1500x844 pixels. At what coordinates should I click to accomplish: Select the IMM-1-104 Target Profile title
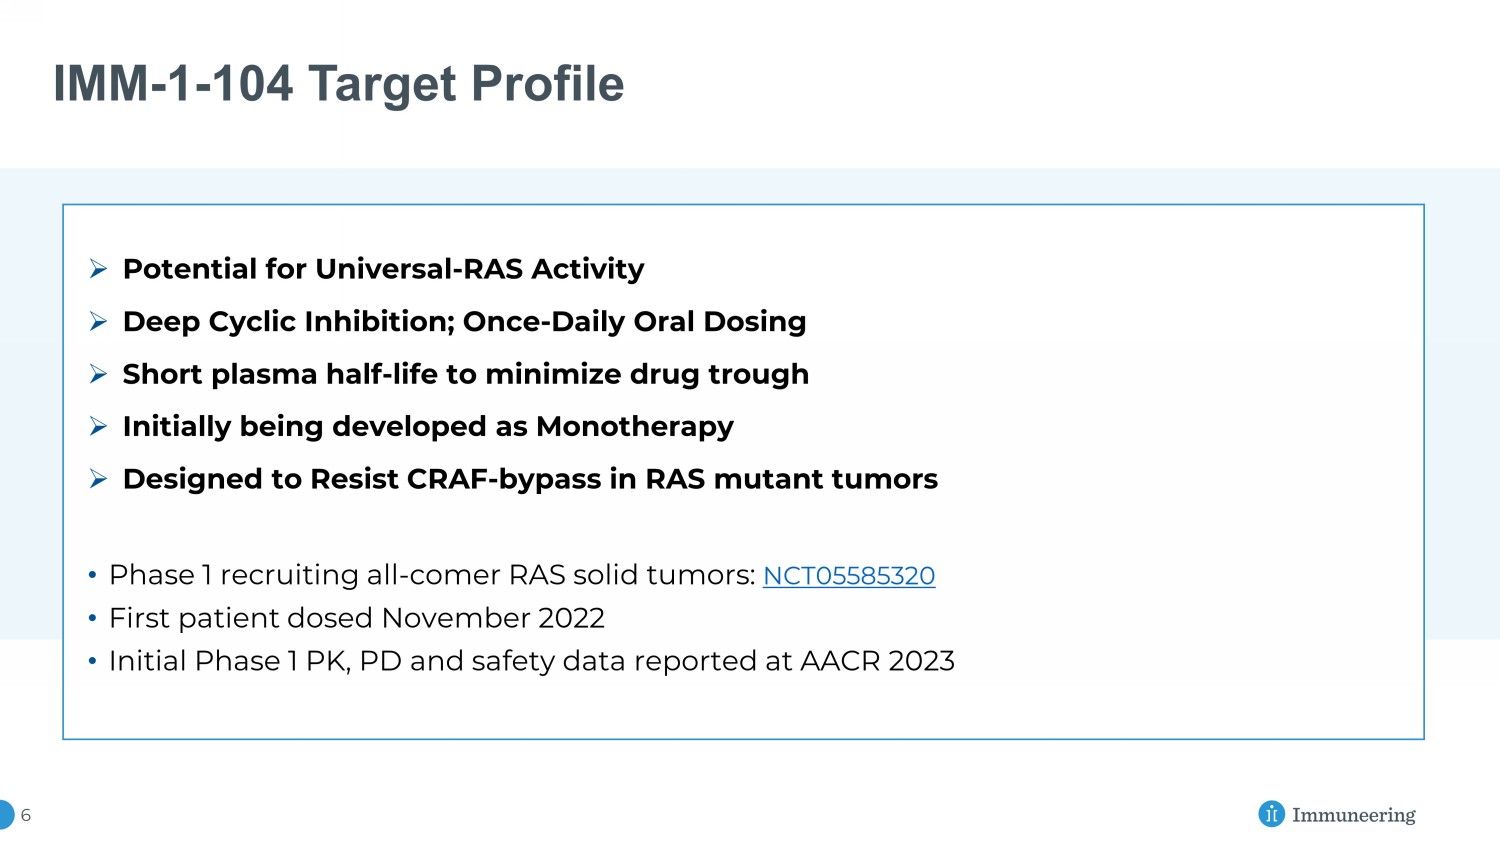tap(338, 84)
